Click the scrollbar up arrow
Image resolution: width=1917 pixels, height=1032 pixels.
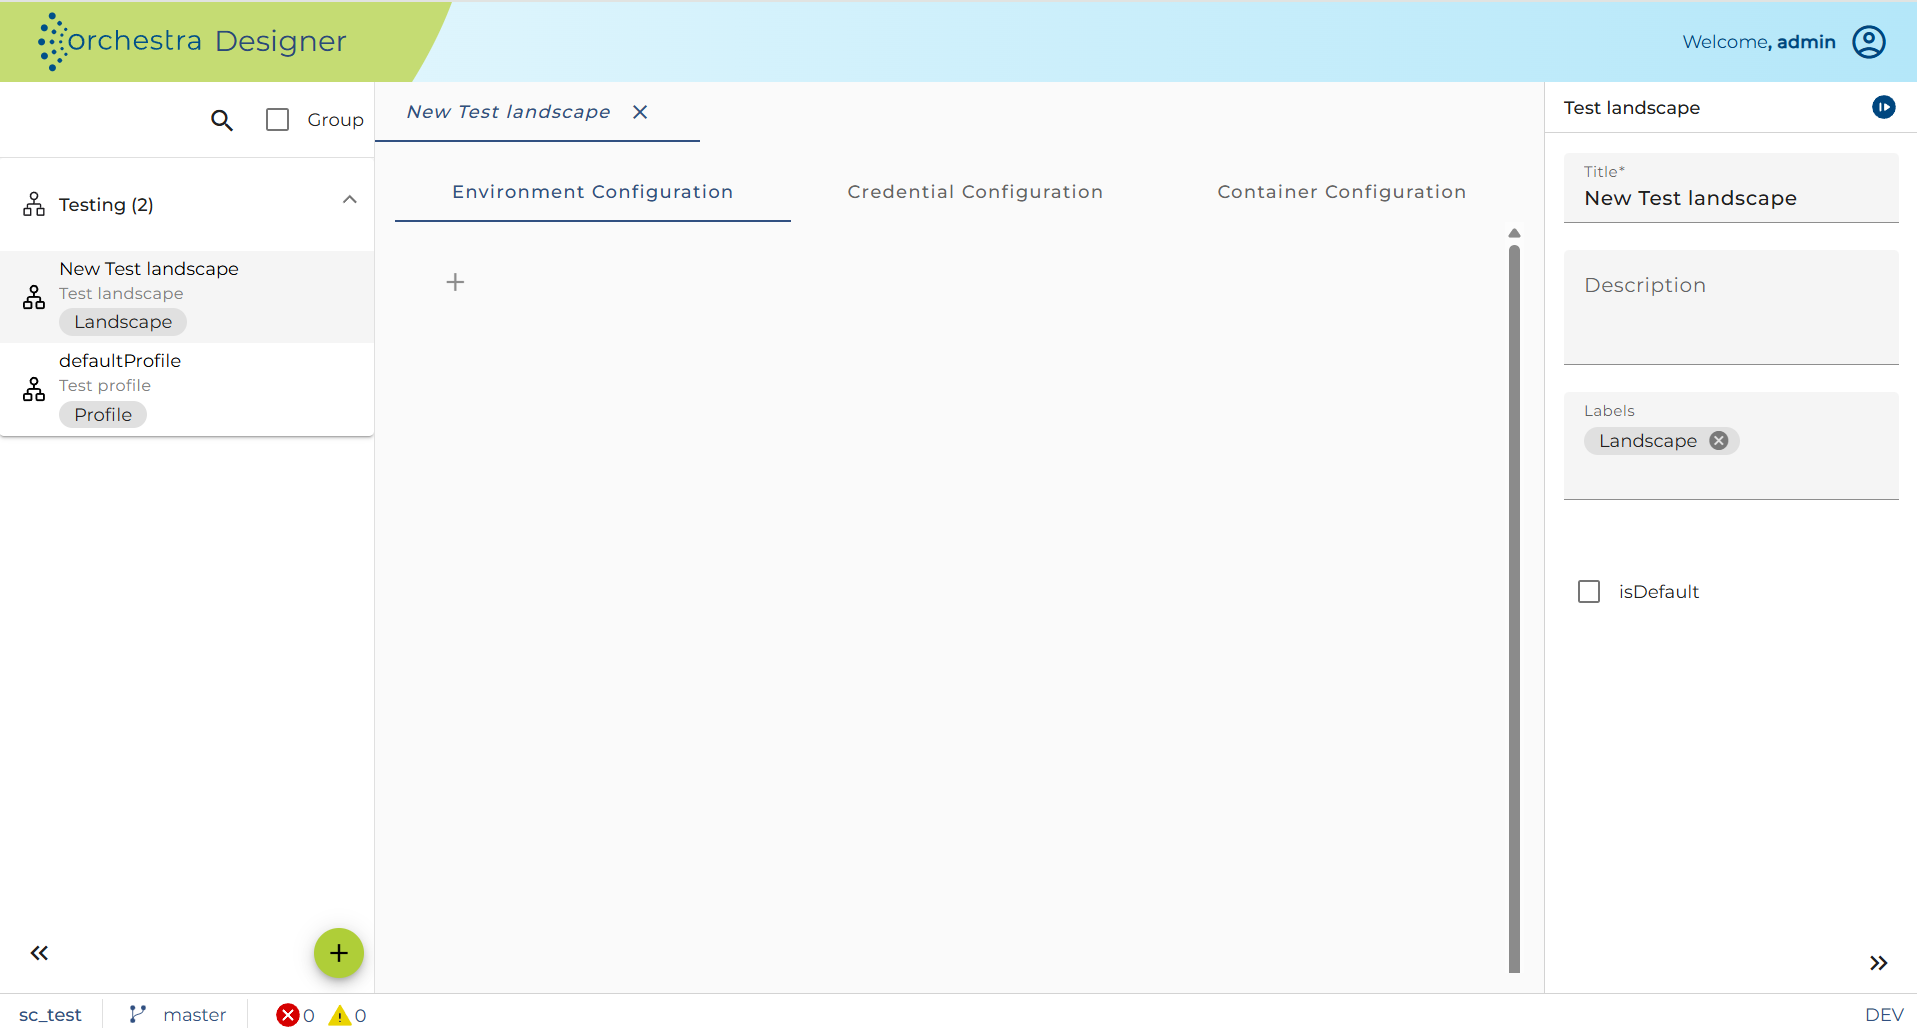click(1514, 233)
